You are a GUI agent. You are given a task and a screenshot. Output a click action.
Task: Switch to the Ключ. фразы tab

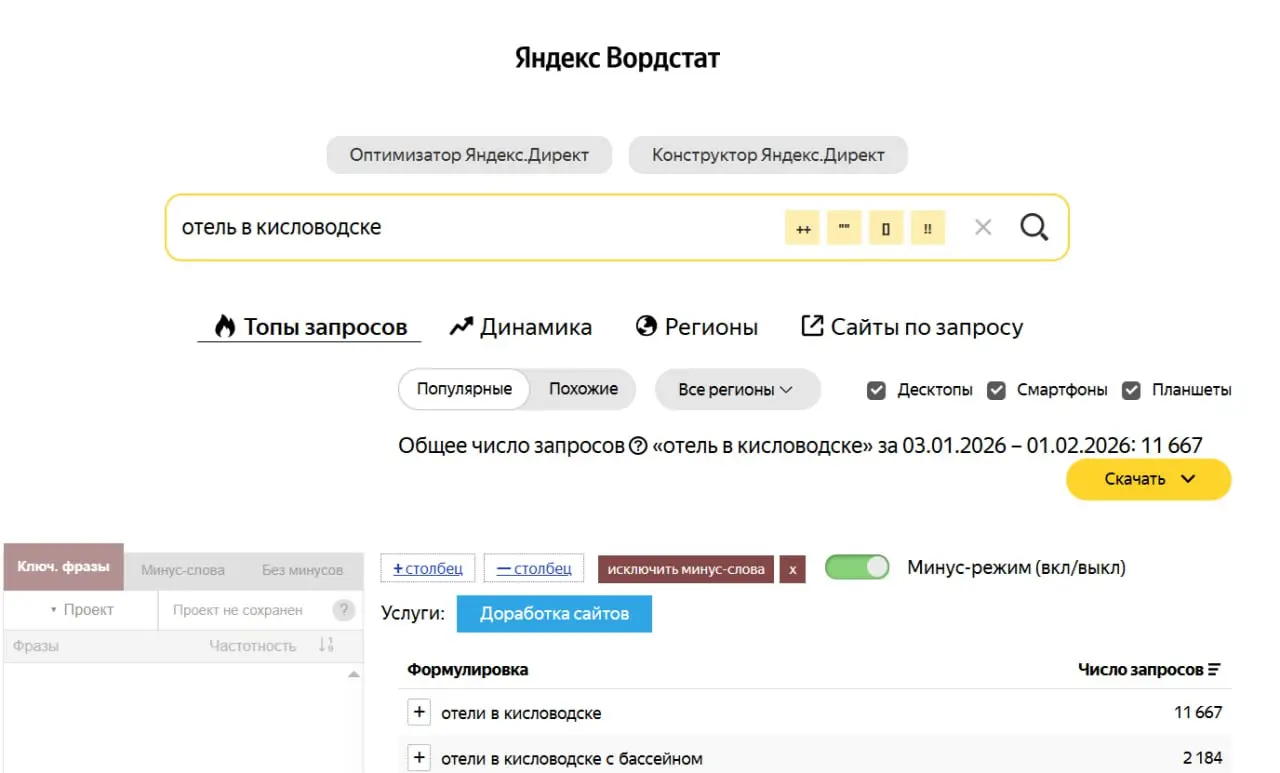[x=63, y=567]
